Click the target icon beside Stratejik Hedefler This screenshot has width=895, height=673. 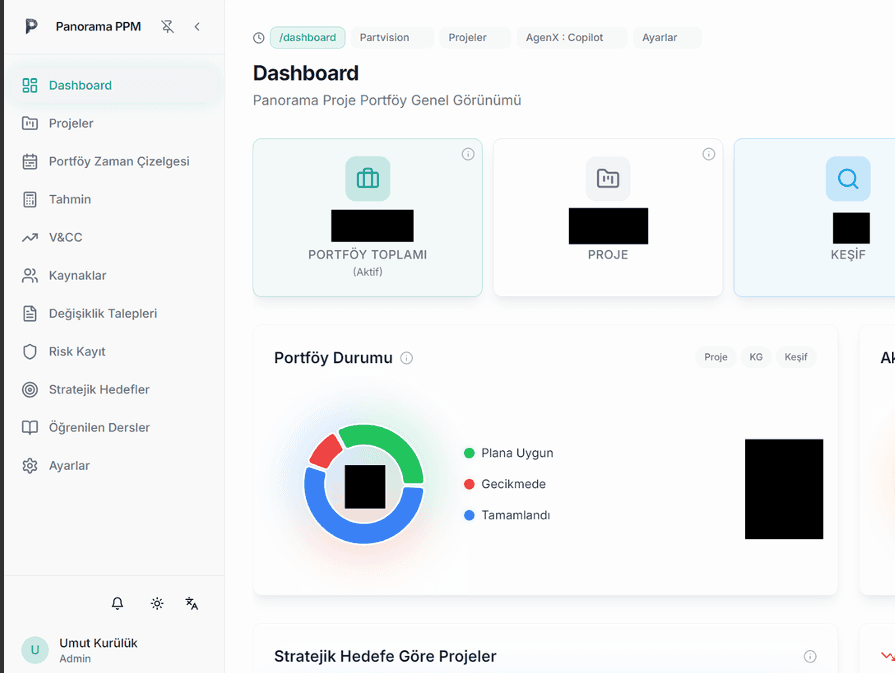point(30,389)
